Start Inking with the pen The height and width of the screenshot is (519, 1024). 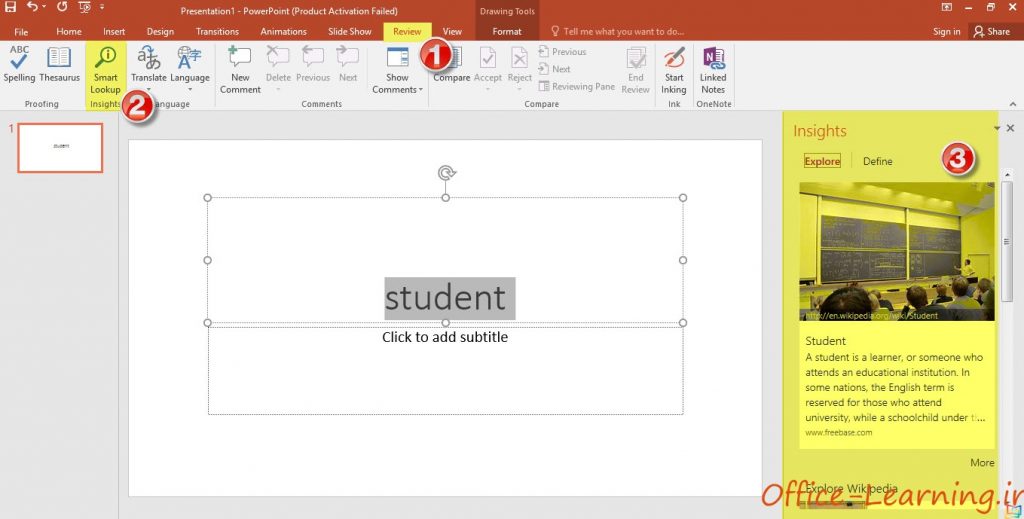(673, 71)
